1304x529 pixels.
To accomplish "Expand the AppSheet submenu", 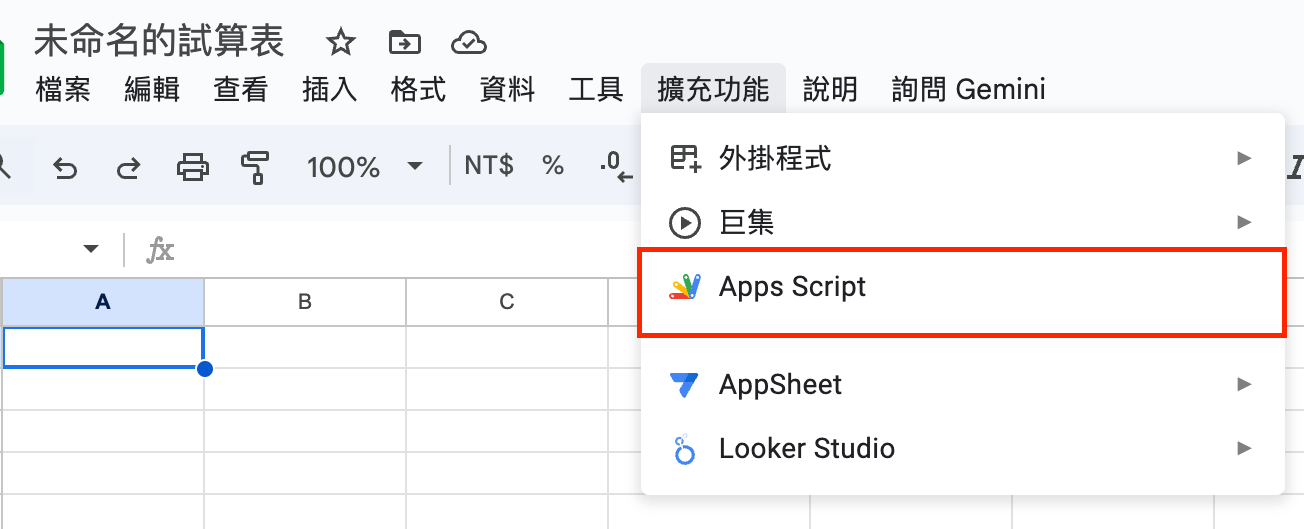I will pos(962,384).
